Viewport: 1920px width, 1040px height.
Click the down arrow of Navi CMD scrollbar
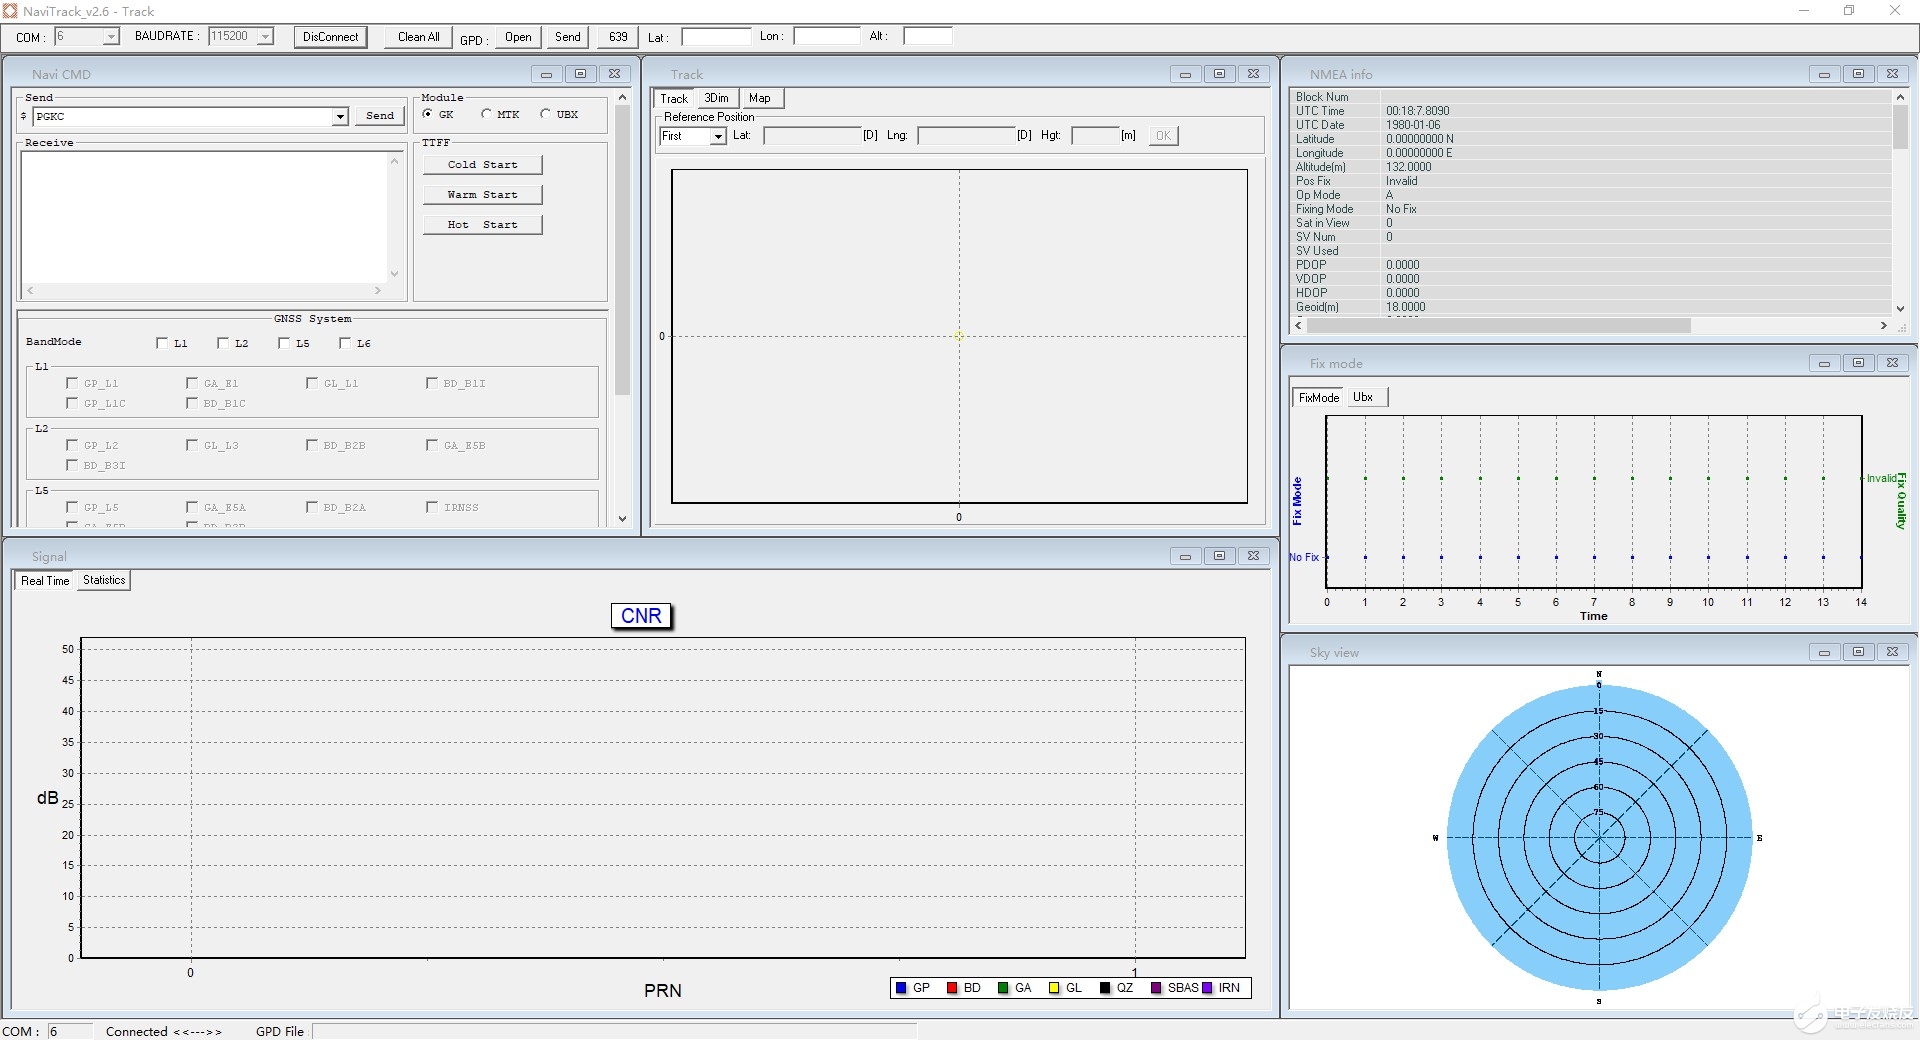coord(622,519)
